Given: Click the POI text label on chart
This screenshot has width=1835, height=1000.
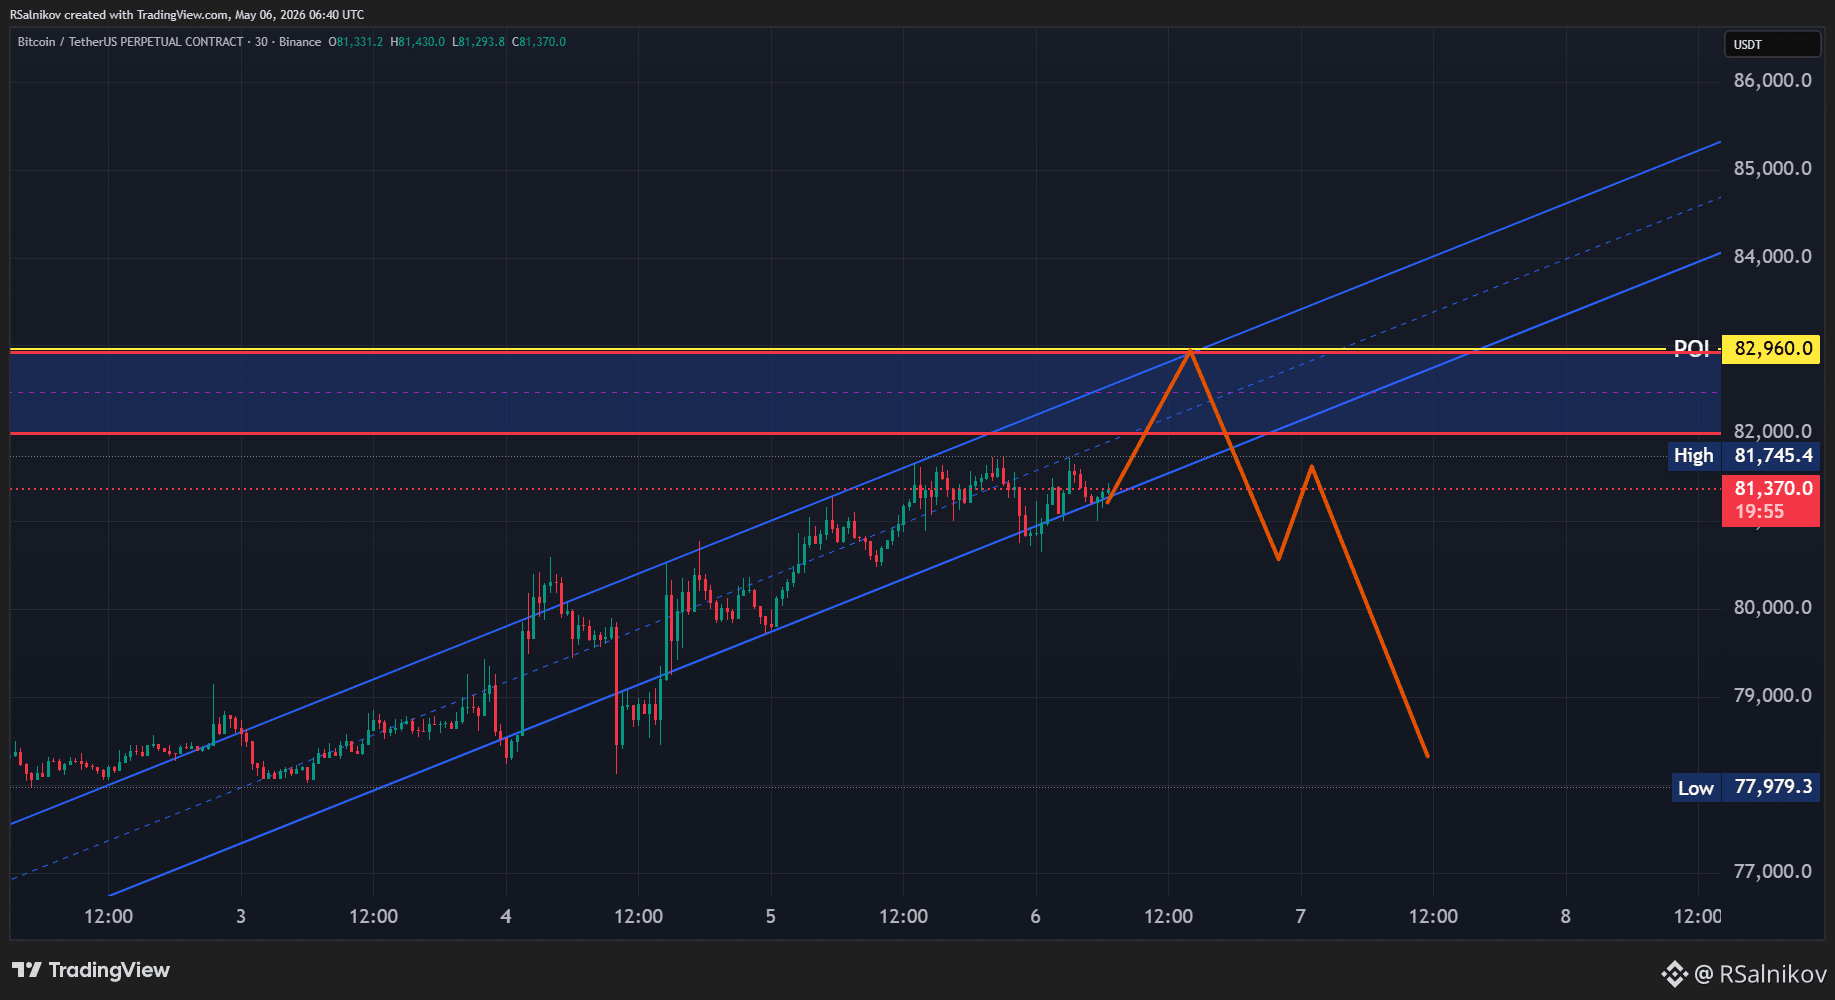Looking at the screenshot, I should pos(1692,348).
